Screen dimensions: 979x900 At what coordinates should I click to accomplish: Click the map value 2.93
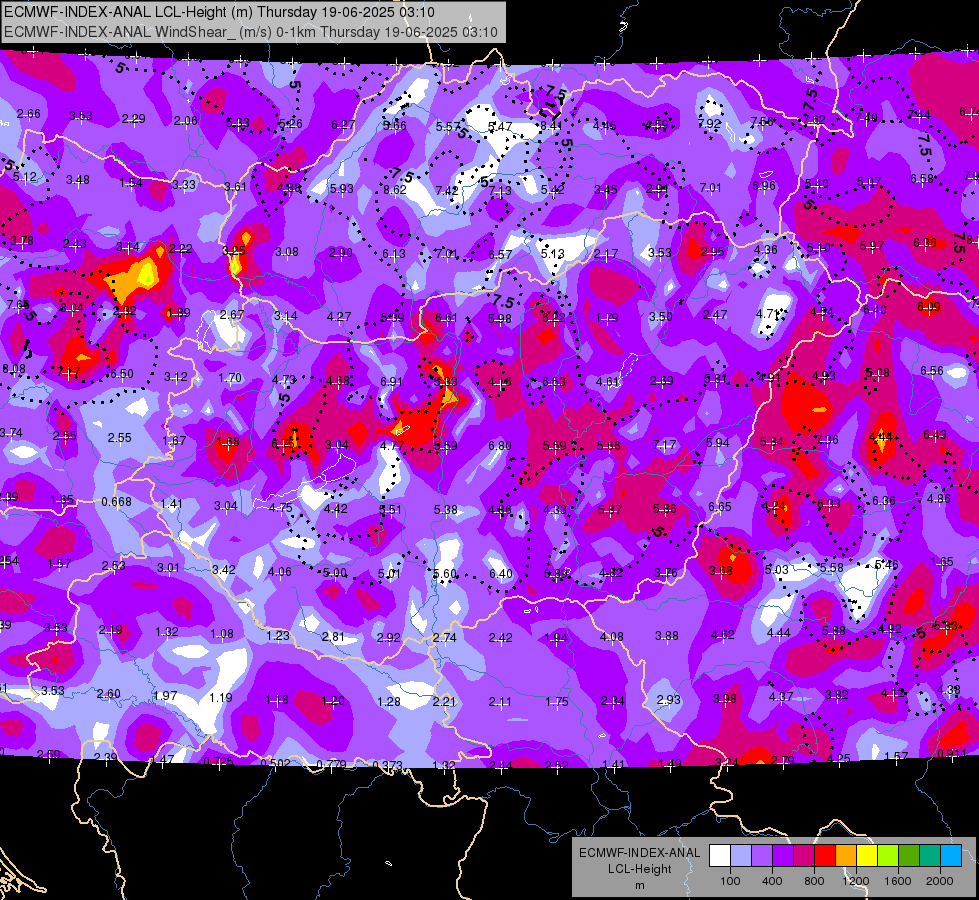[x=668, y=699]
